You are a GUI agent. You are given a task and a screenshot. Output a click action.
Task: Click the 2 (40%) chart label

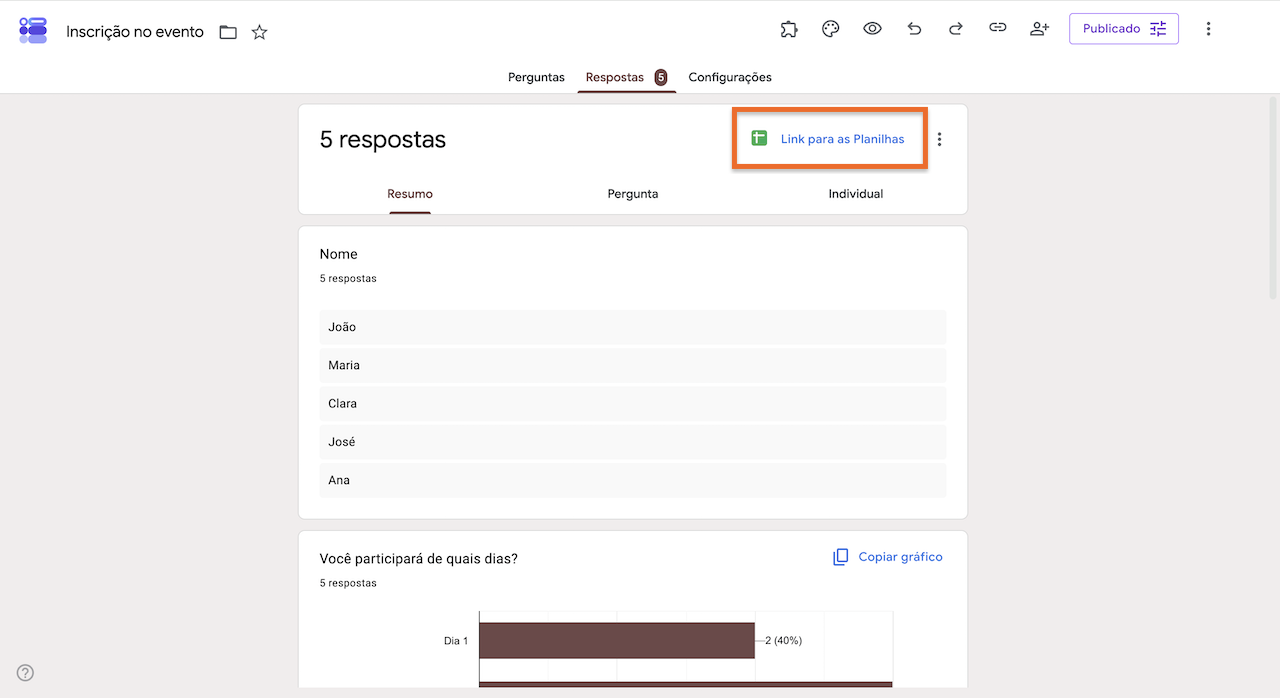tap(783, 640)
